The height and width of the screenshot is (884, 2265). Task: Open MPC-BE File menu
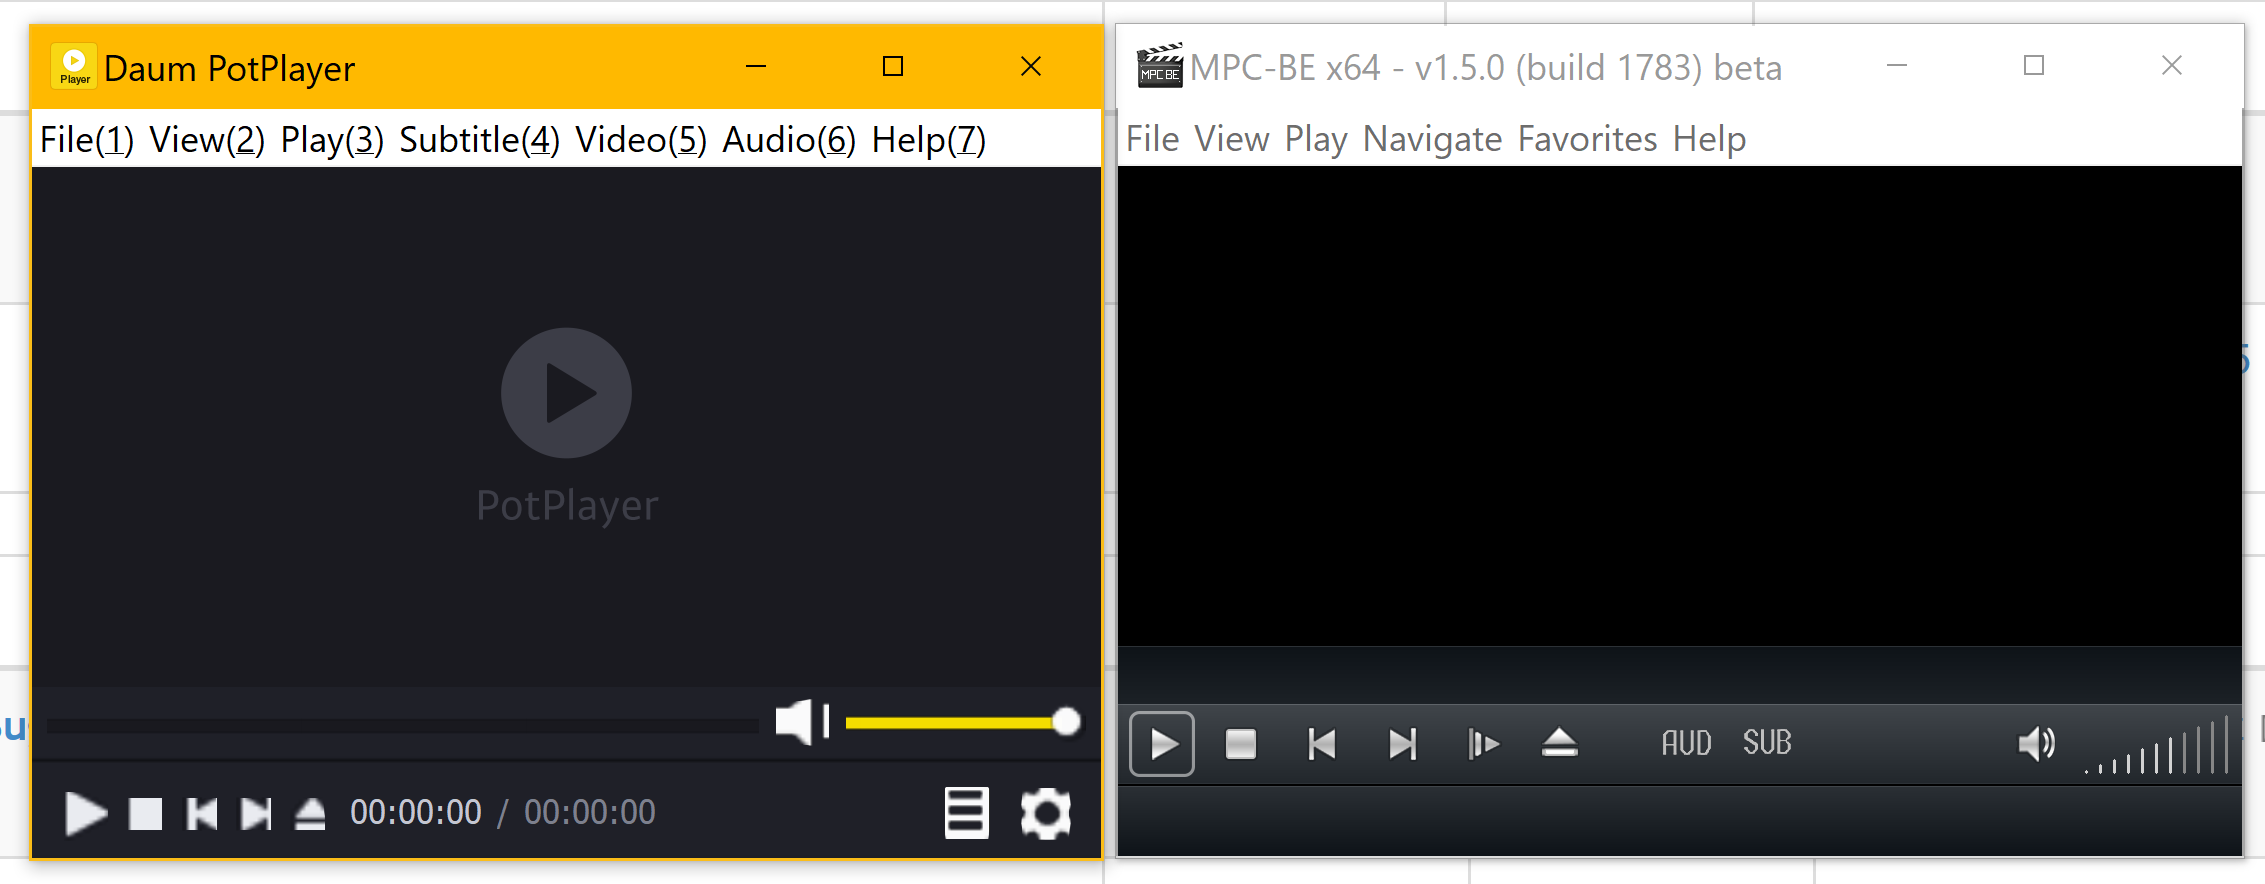pos(1153,139)
